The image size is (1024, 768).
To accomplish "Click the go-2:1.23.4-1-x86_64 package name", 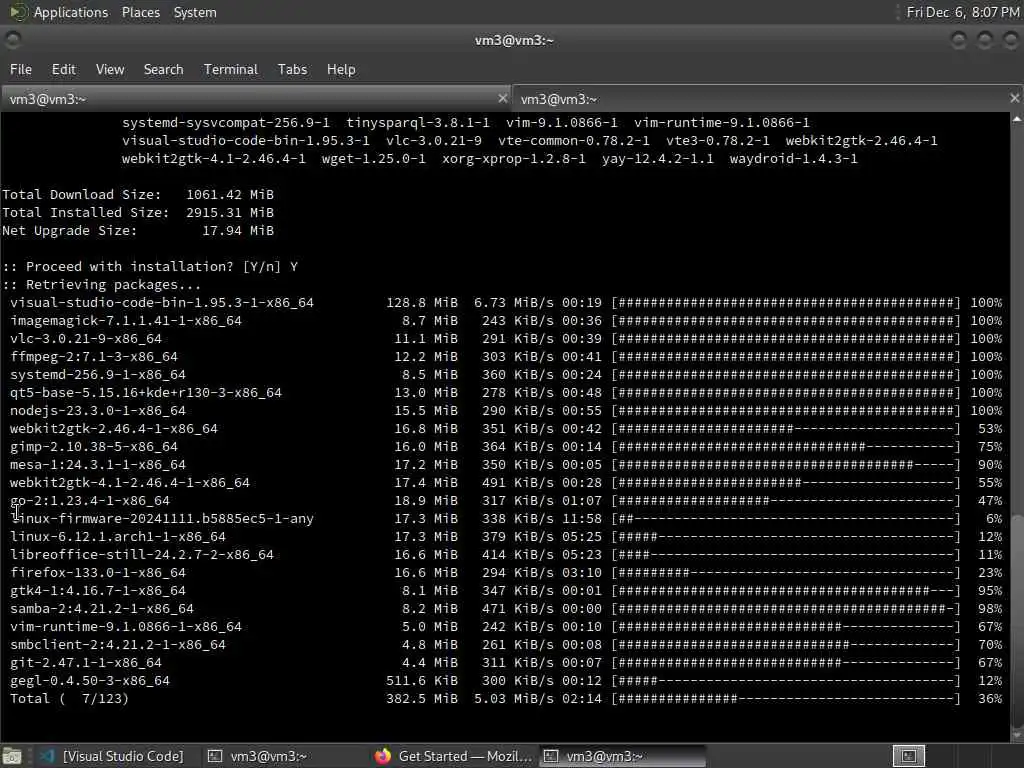I will coord(89,501).
